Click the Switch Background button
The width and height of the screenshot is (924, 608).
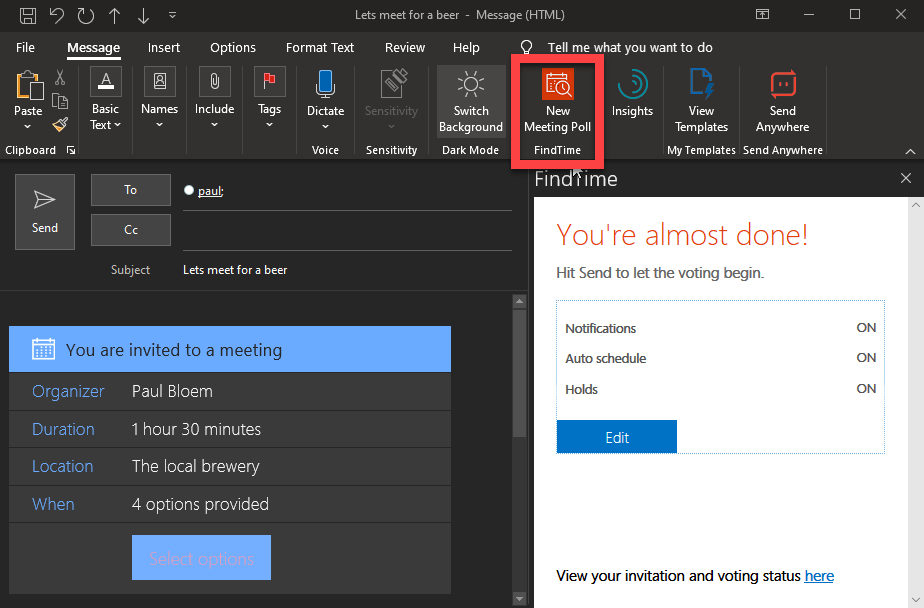[471, 102]
